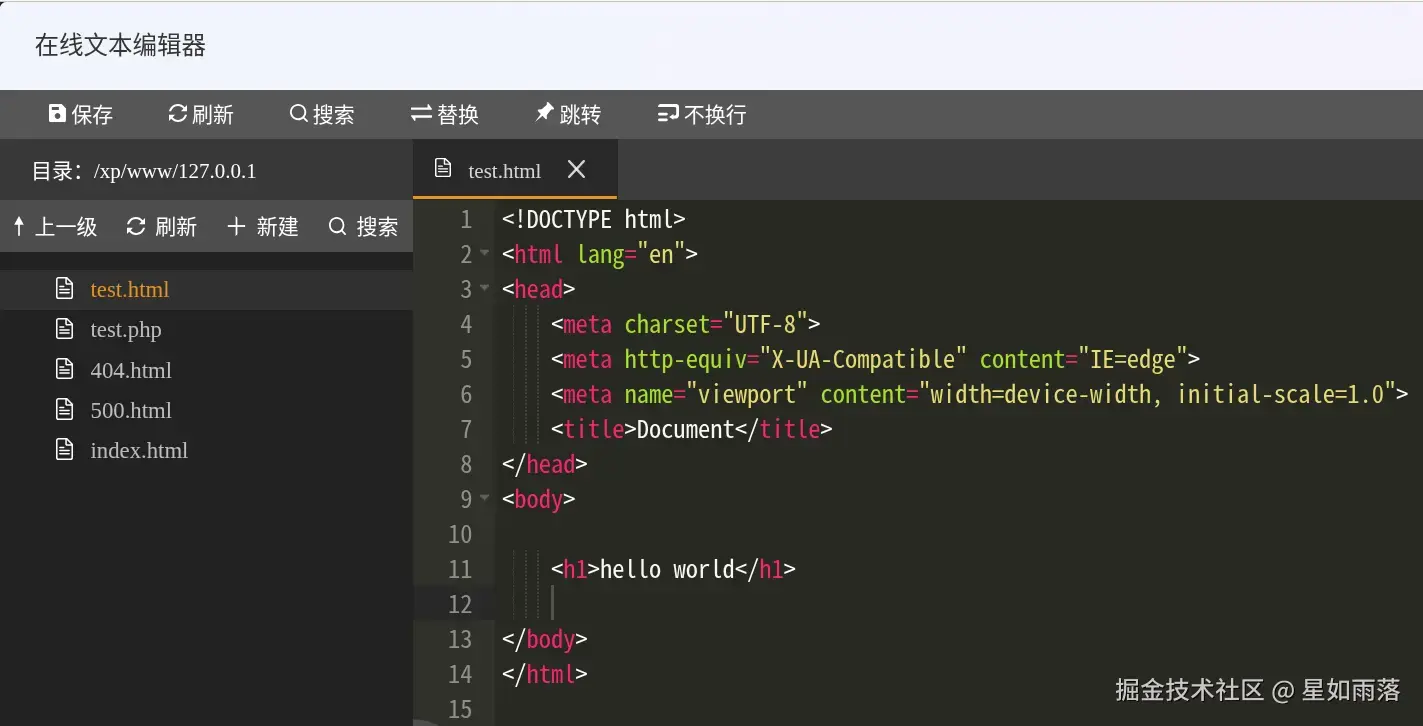Open index.html in the file list
1423x726 pixels.
point(139,450)
